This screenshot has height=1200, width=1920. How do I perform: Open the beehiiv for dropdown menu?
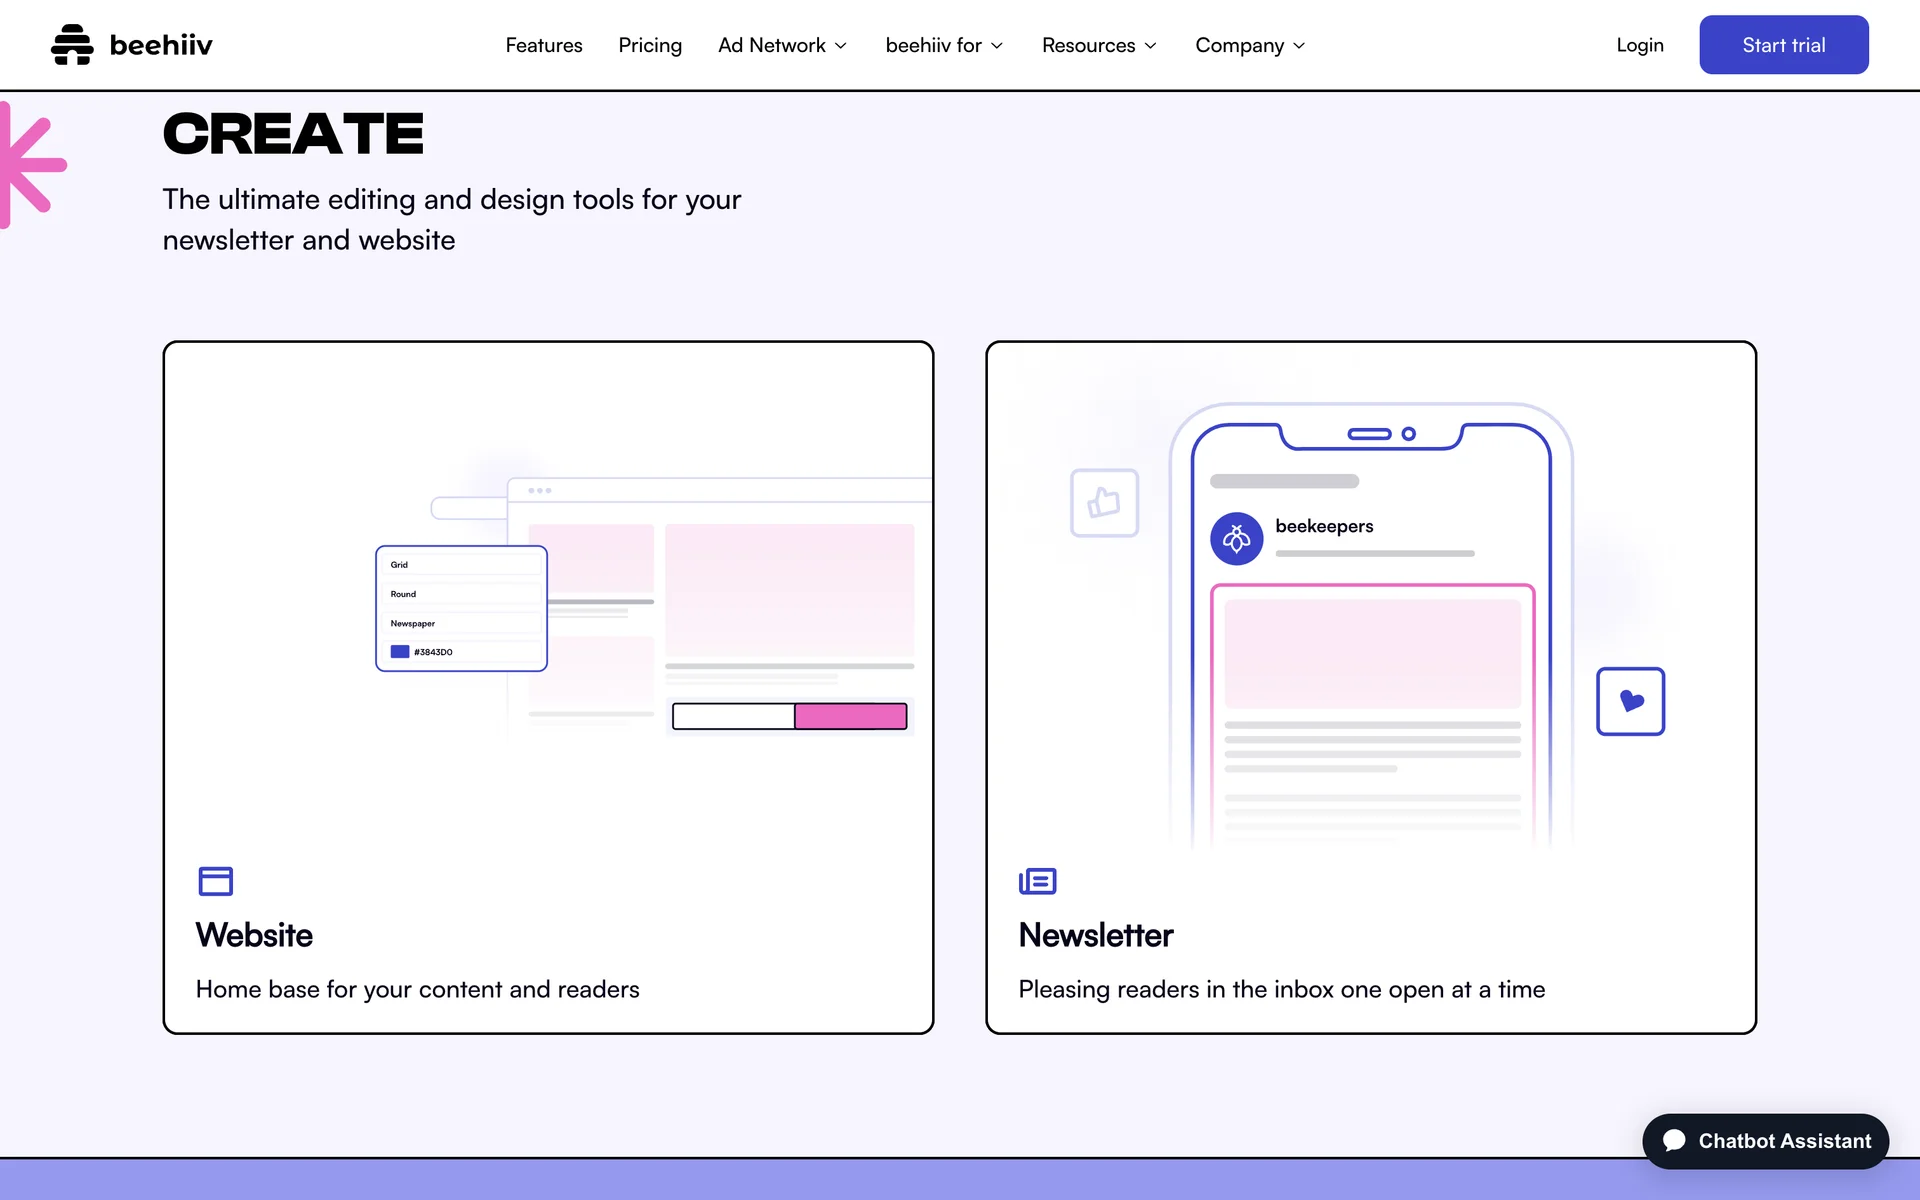pos(943,45)
